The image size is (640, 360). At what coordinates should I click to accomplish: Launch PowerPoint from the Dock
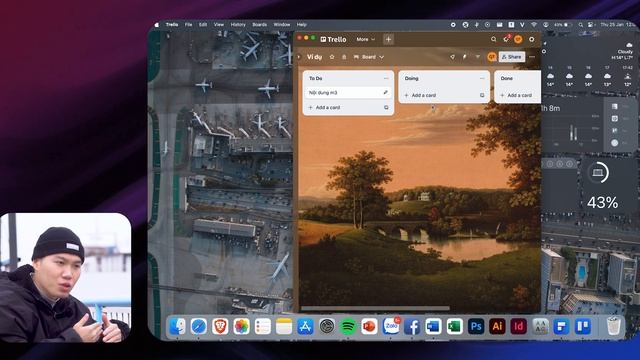(x=369, y=327)
